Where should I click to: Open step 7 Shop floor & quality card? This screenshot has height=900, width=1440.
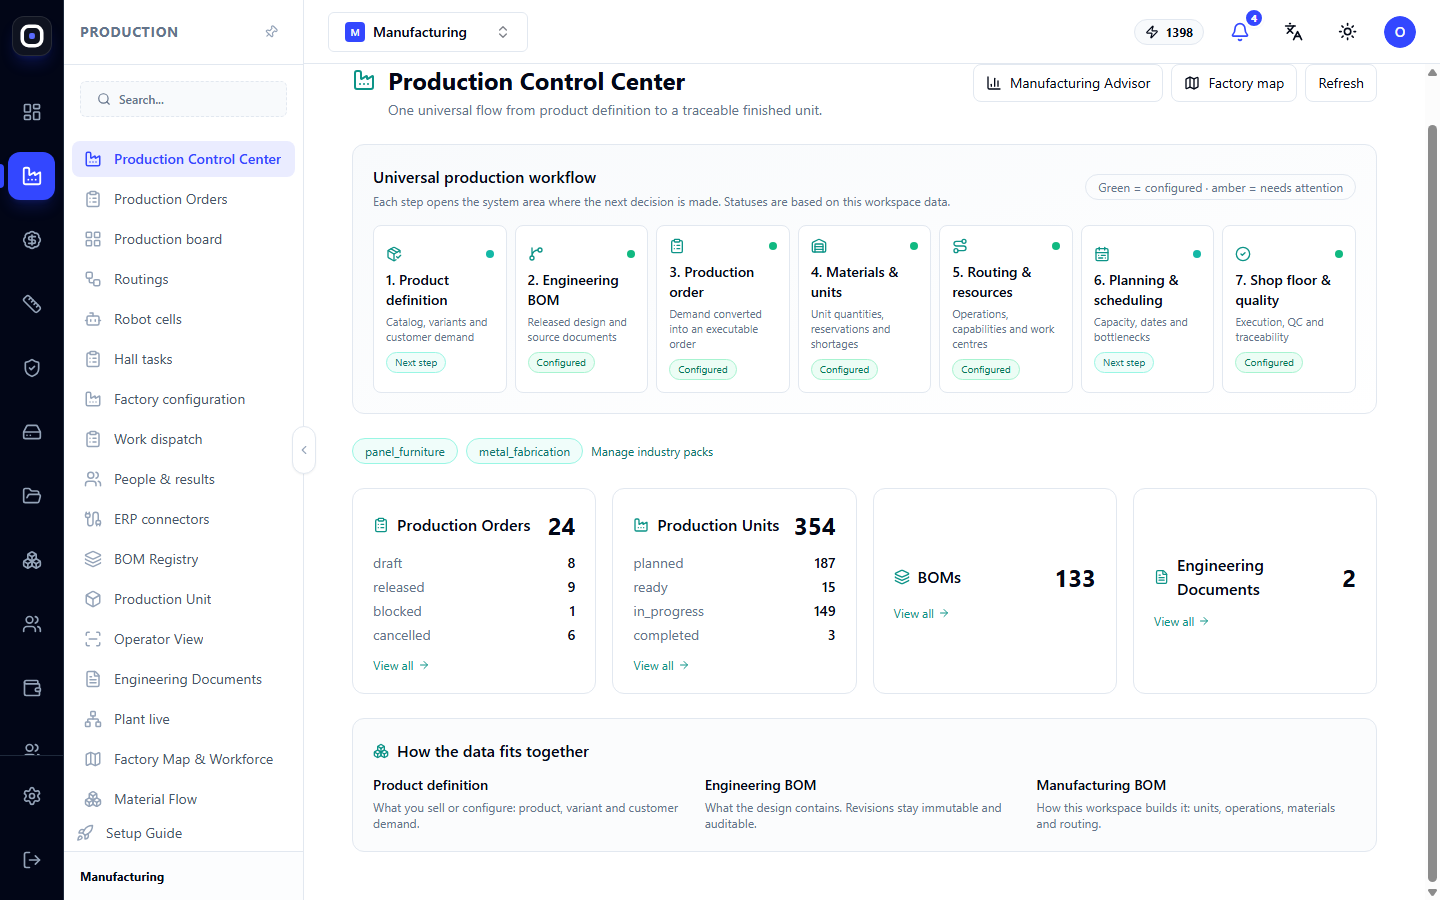pos(1289,309)
